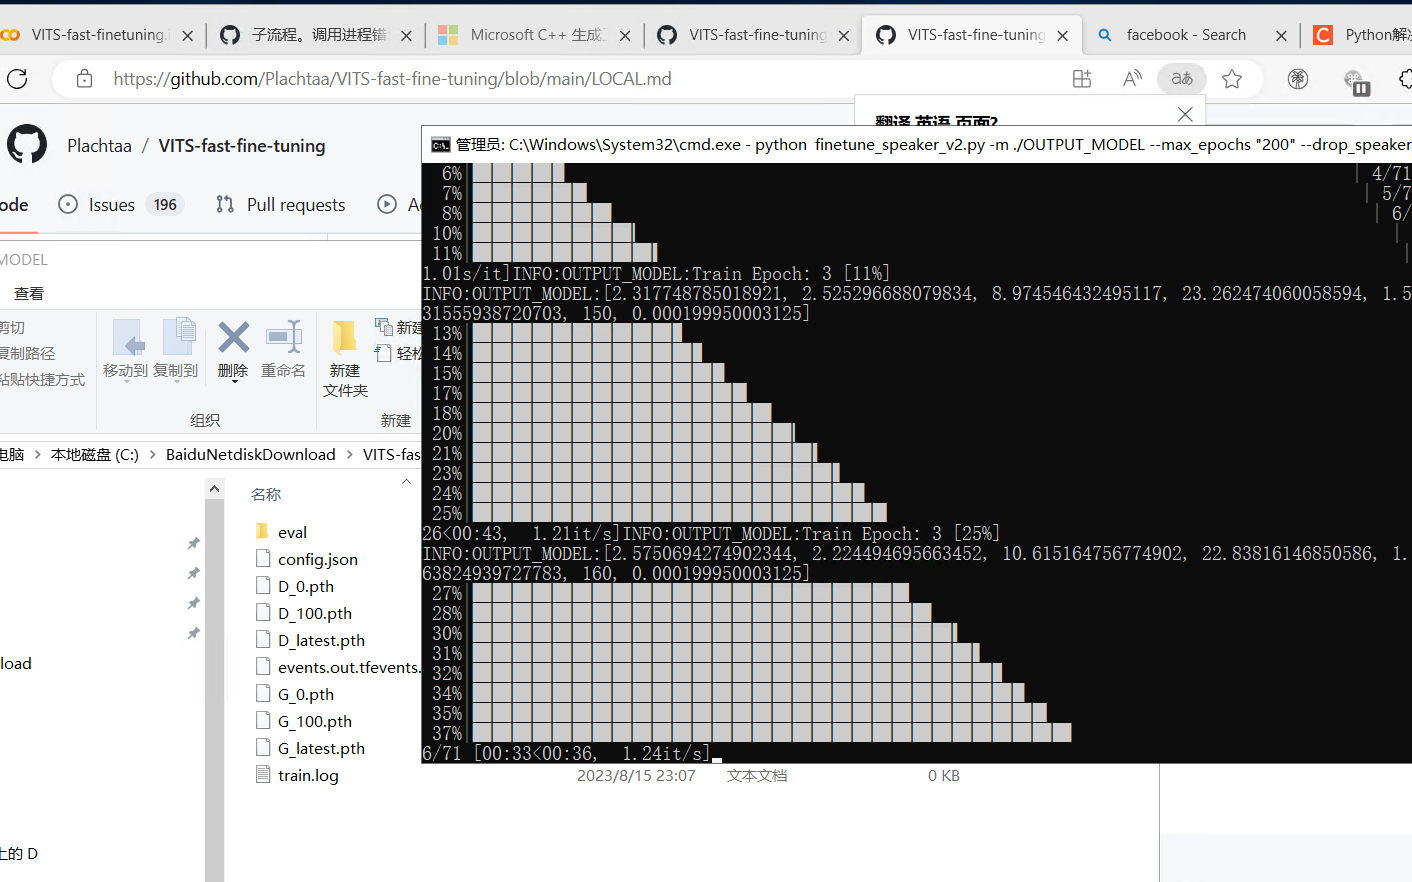Collapse sort arrow above file list column

[x=406, y=481]
